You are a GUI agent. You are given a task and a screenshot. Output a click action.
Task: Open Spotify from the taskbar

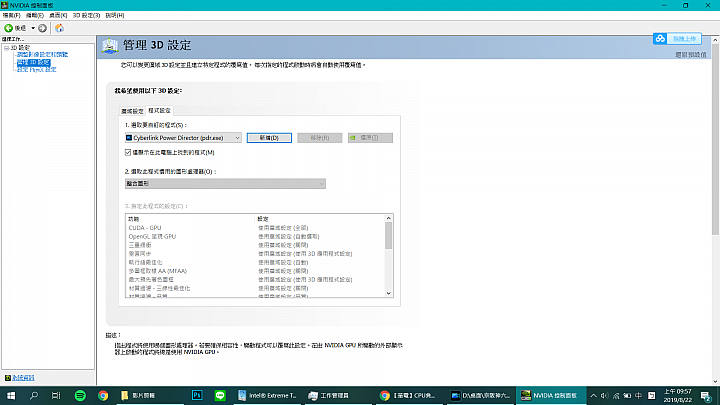[x=80, y=395]
